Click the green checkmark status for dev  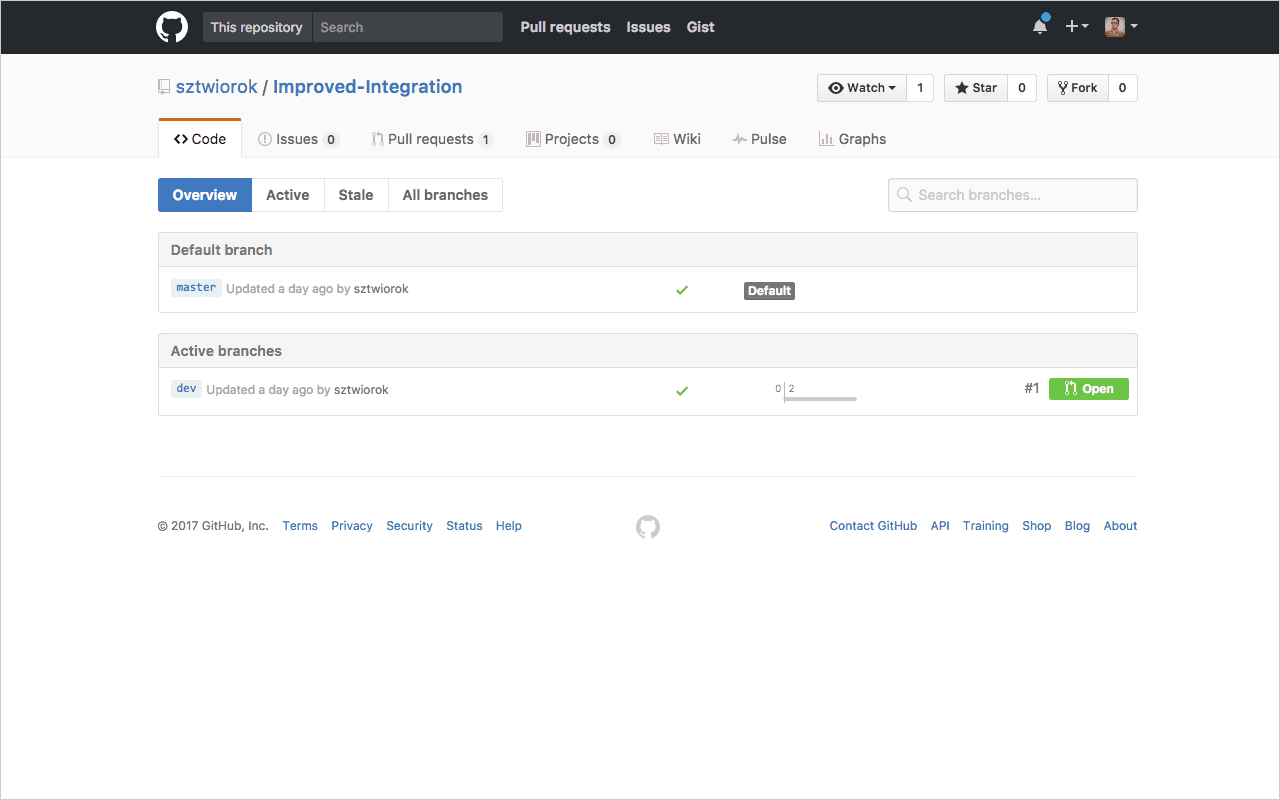(682, 391)
